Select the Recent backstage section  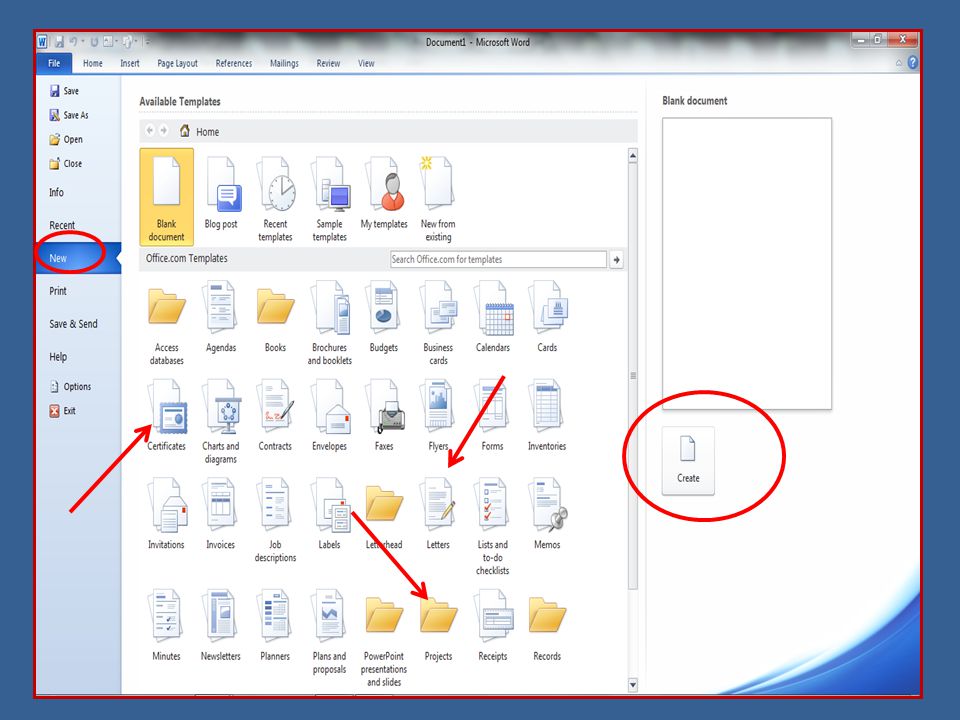[x=62, y=225]
